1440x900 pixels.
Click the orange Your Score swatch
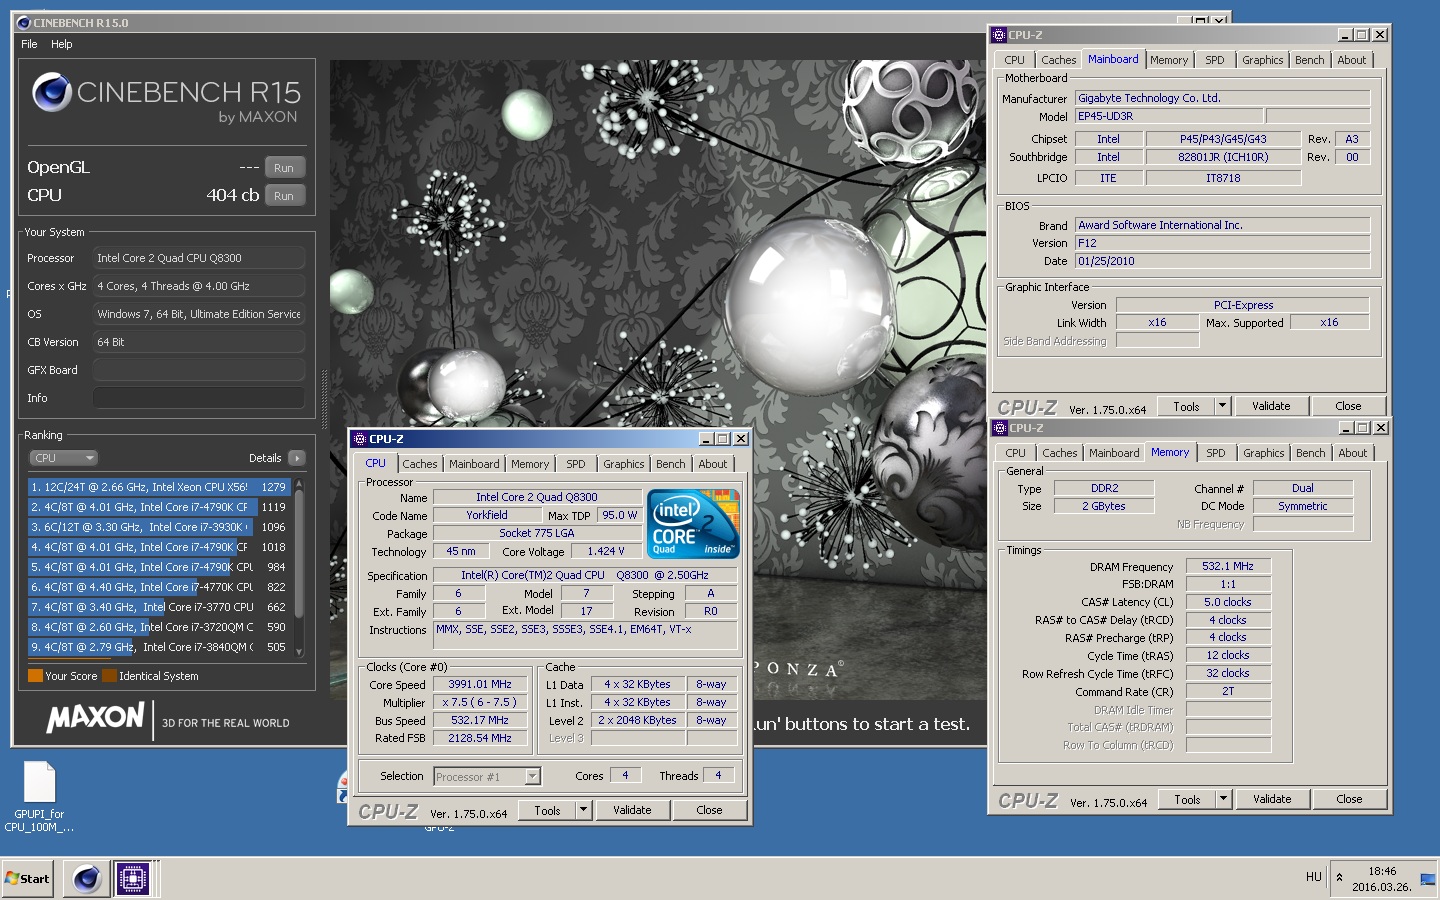[35, 676]
